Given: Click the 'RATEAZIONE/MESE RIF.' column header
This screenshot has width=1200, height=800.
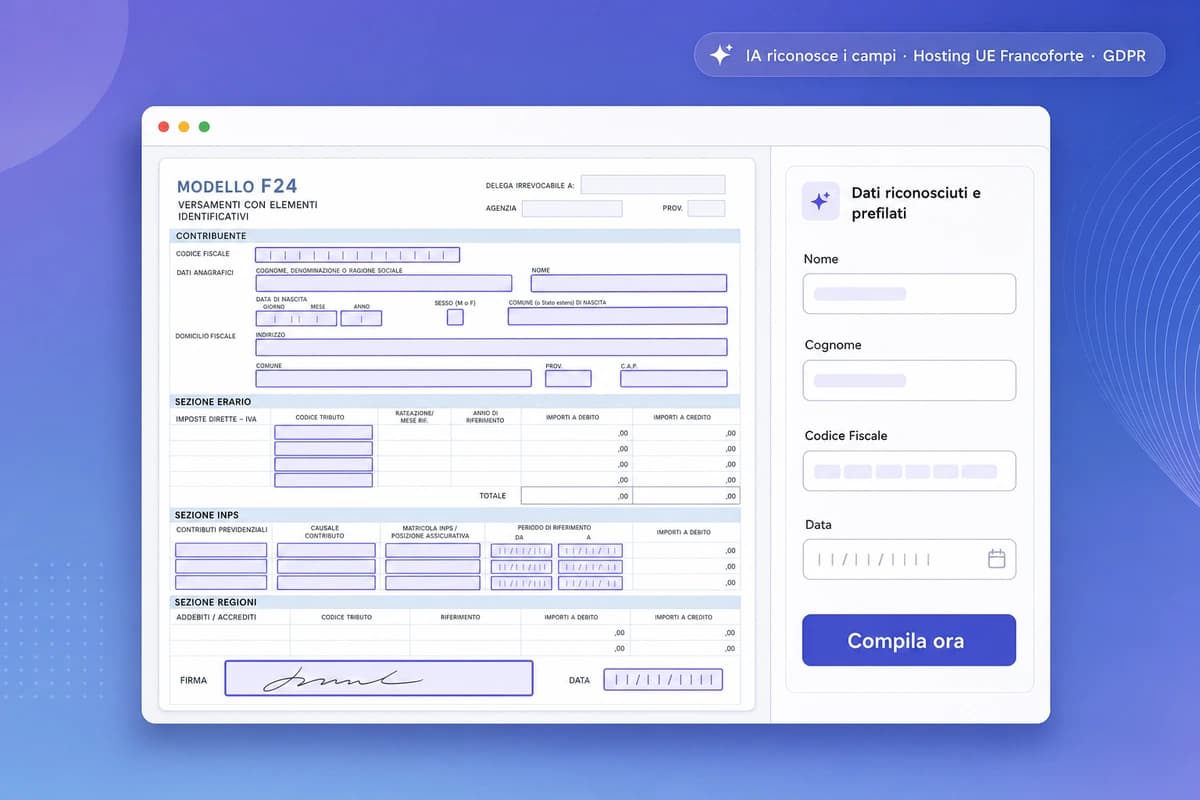Looking at the screenshot, I should [414, 417].
